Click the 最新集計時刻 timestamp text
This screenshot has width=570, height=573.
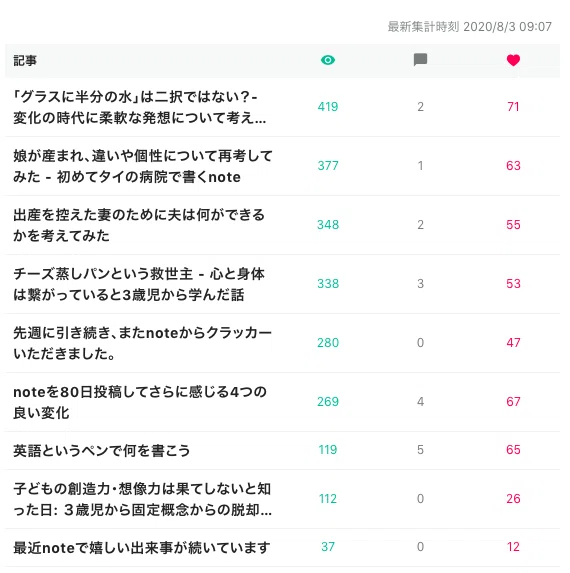coord(470,27)
